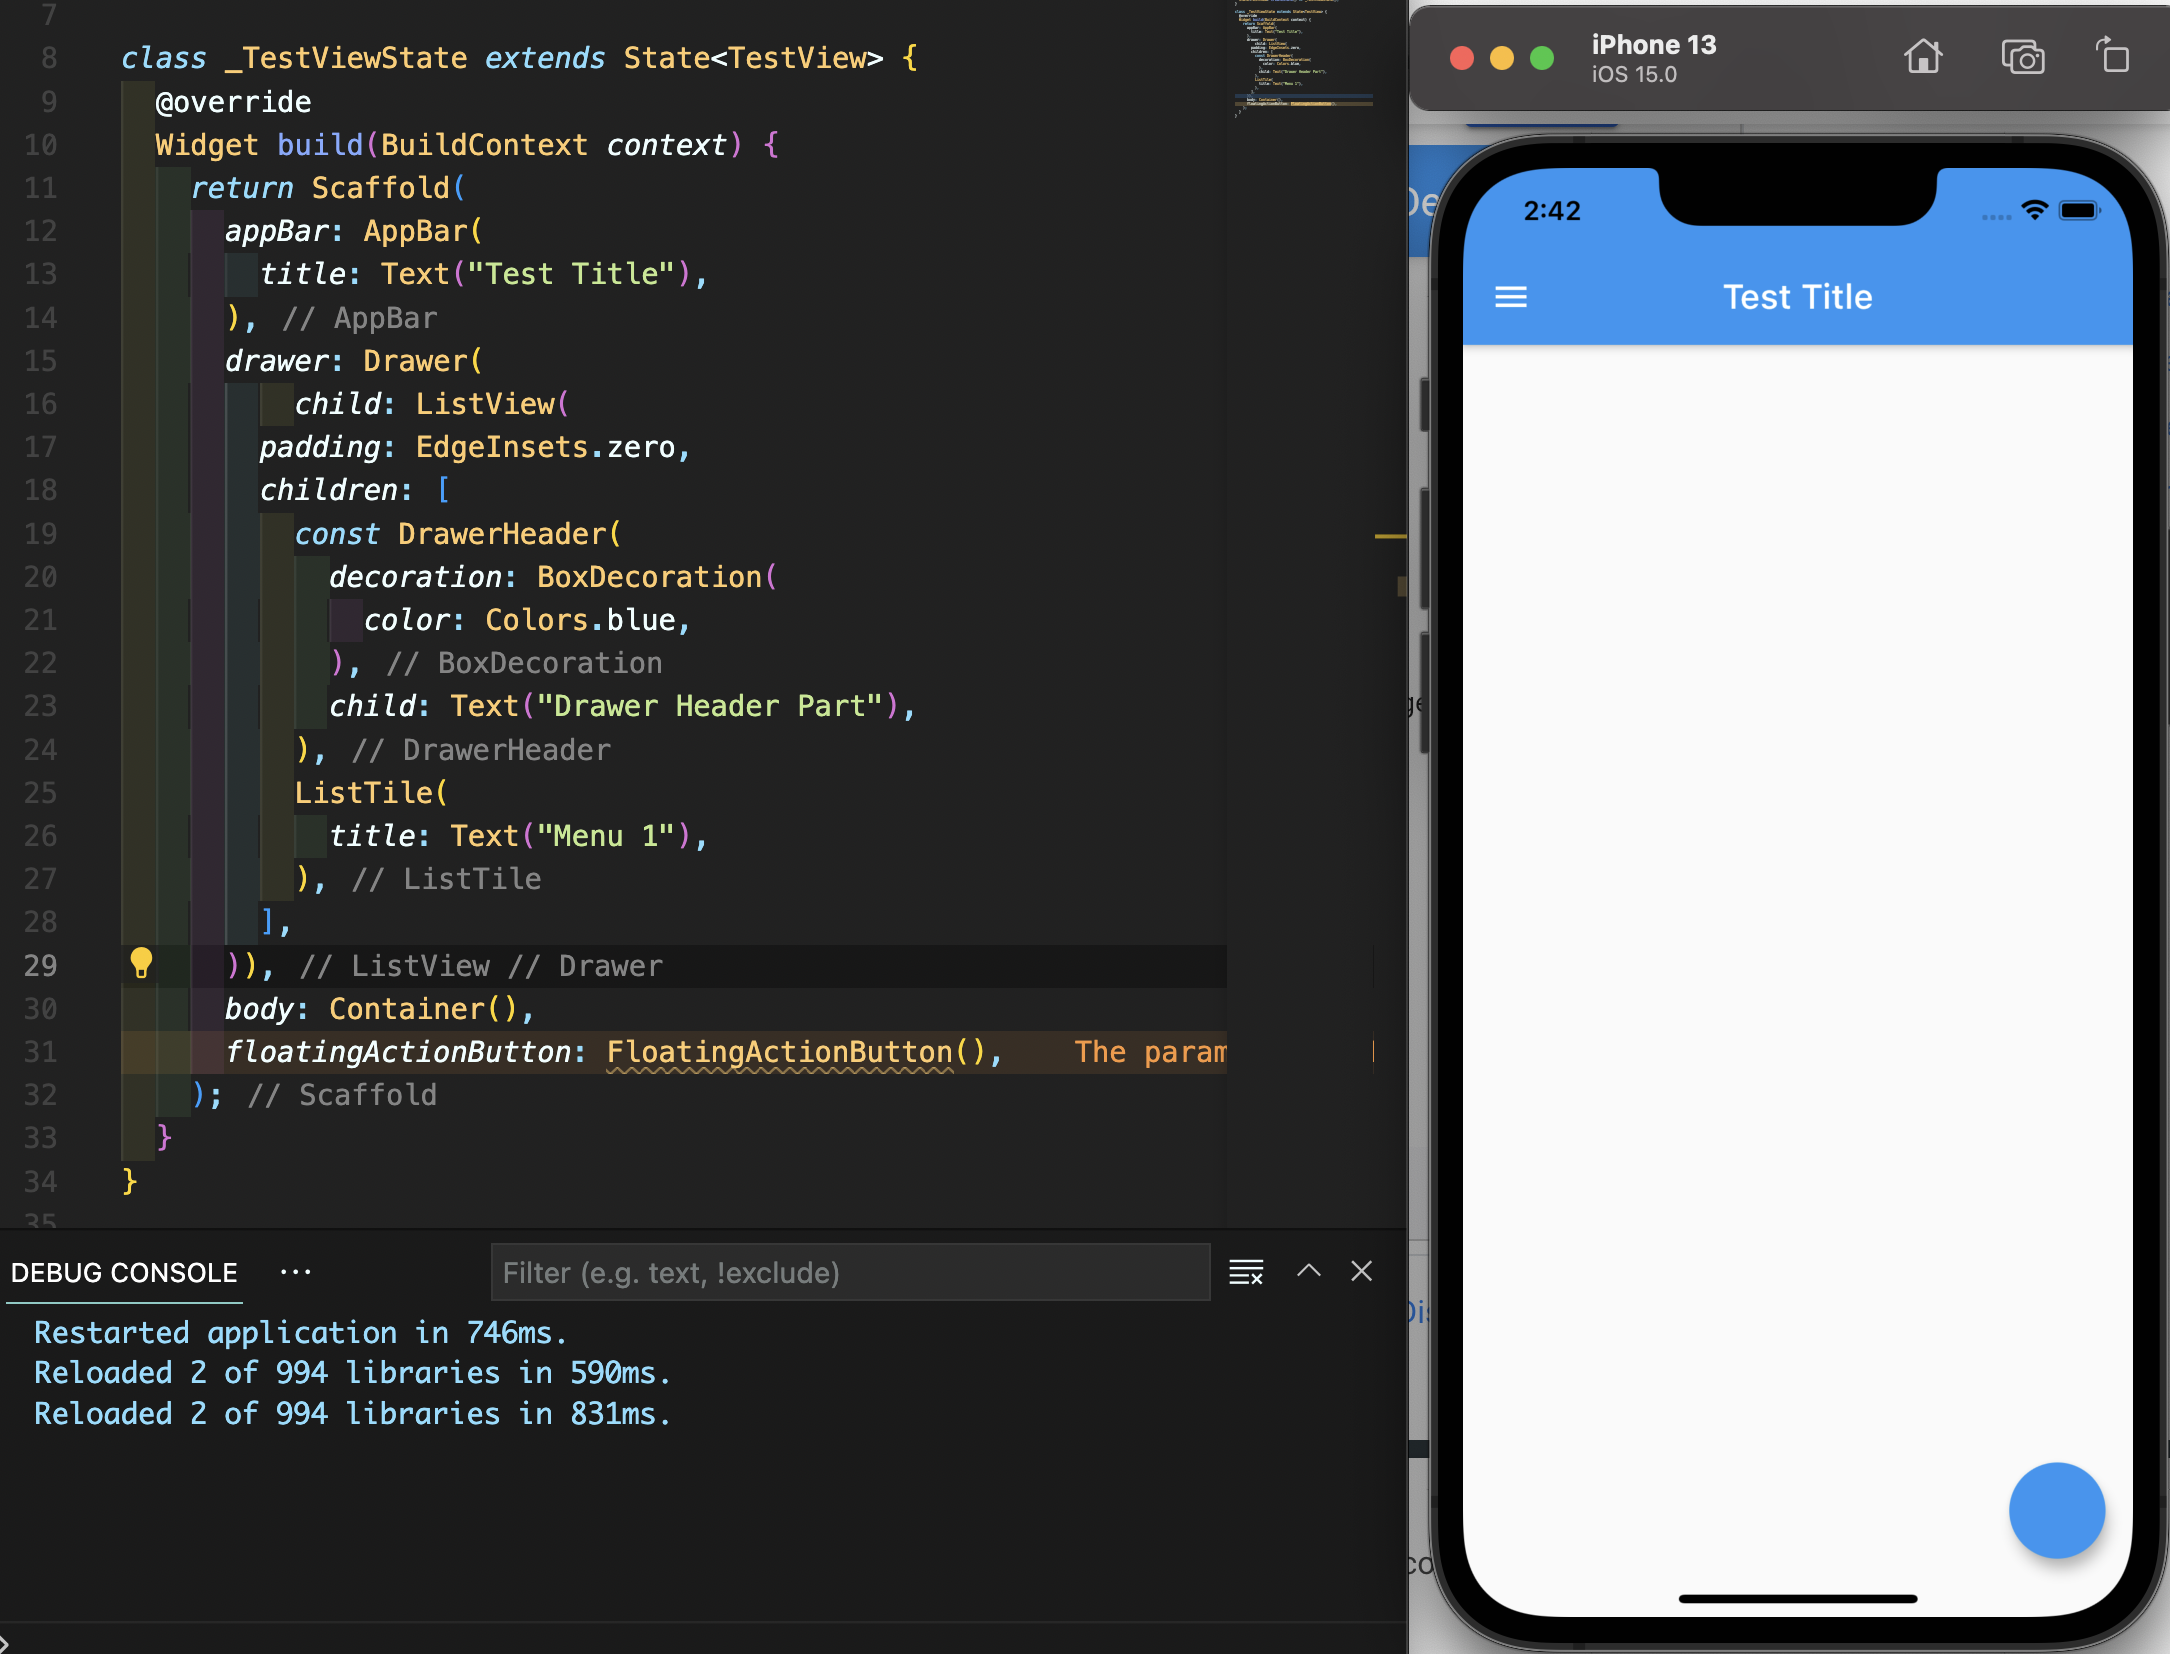Clear the debug console output
This screenshot has width=2170, height=1654.
point(1246,1272)
